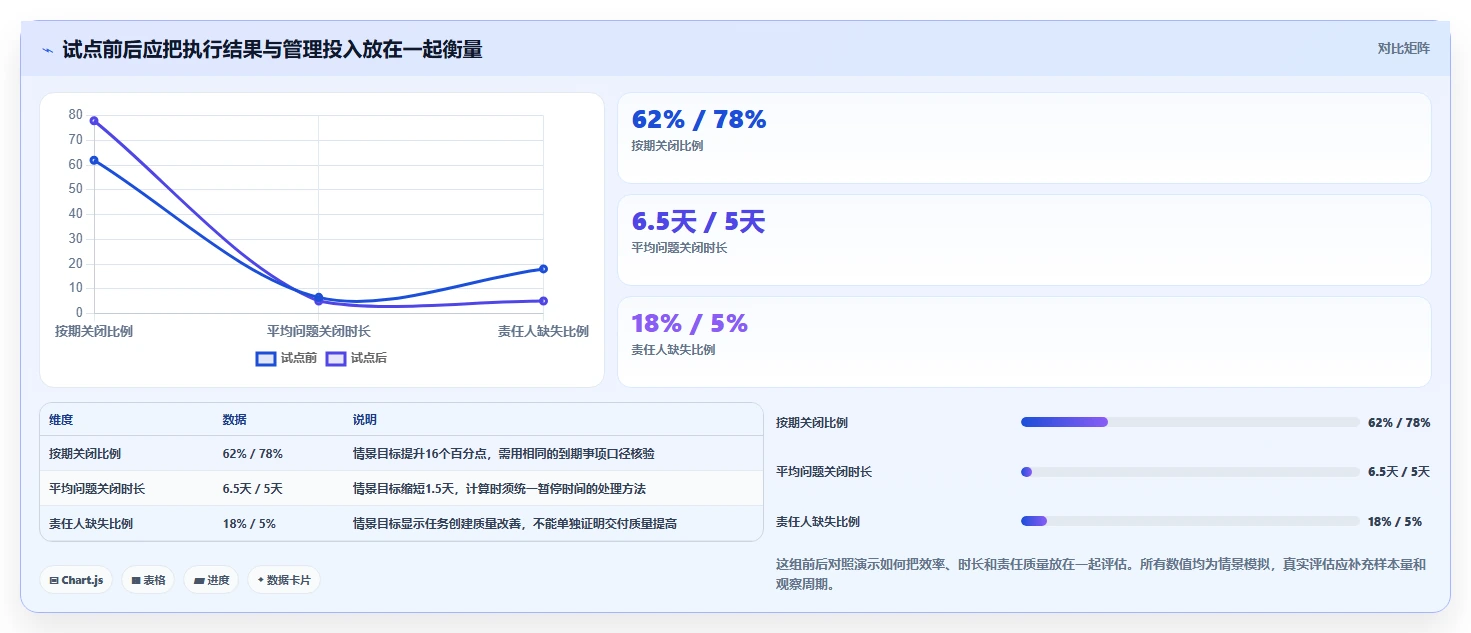Click the 表格 chip

[148, 580]
